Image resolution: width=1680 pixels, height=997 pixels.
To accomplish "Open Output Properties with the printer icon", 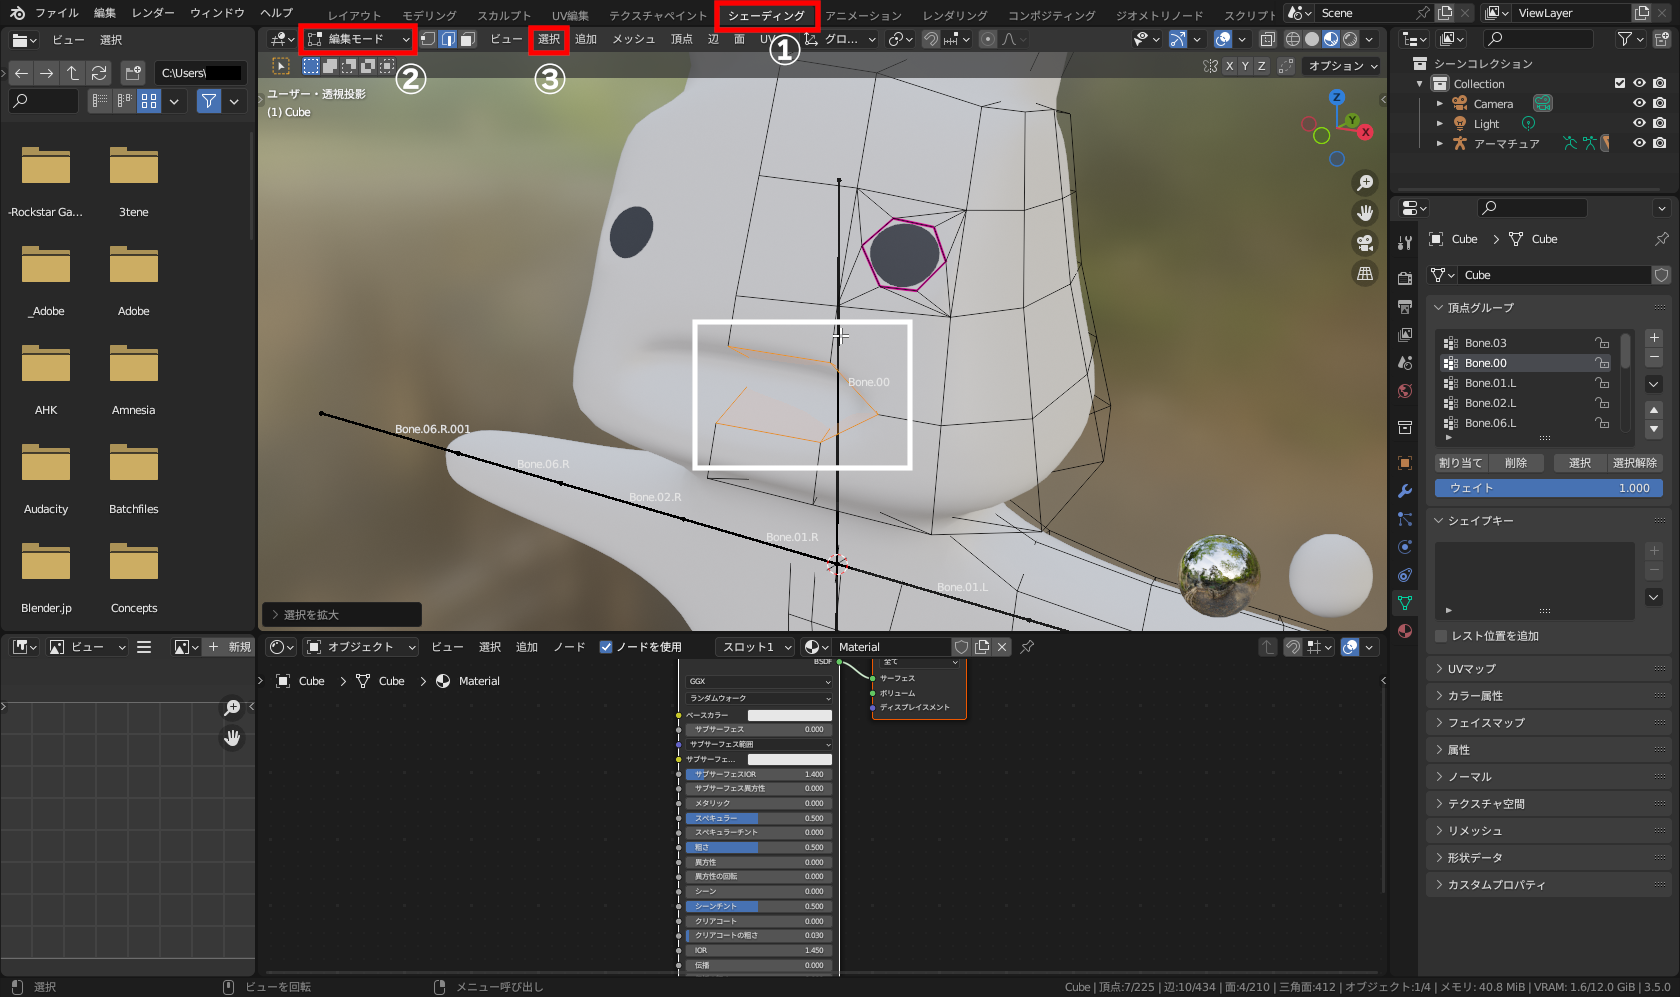I will click(1405, 306).
